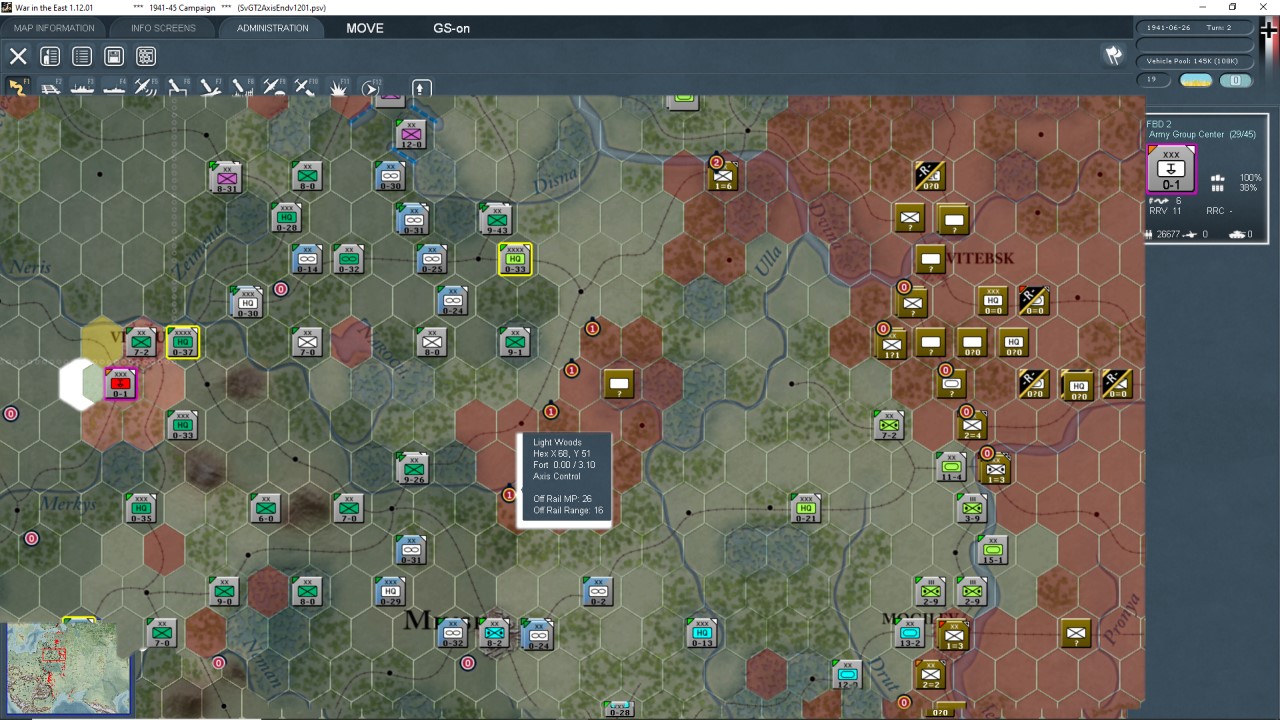Click the Vehicle Pool 145K (108K) readout
This screenshot has height=720, width=1280.
pos(1195,61)
